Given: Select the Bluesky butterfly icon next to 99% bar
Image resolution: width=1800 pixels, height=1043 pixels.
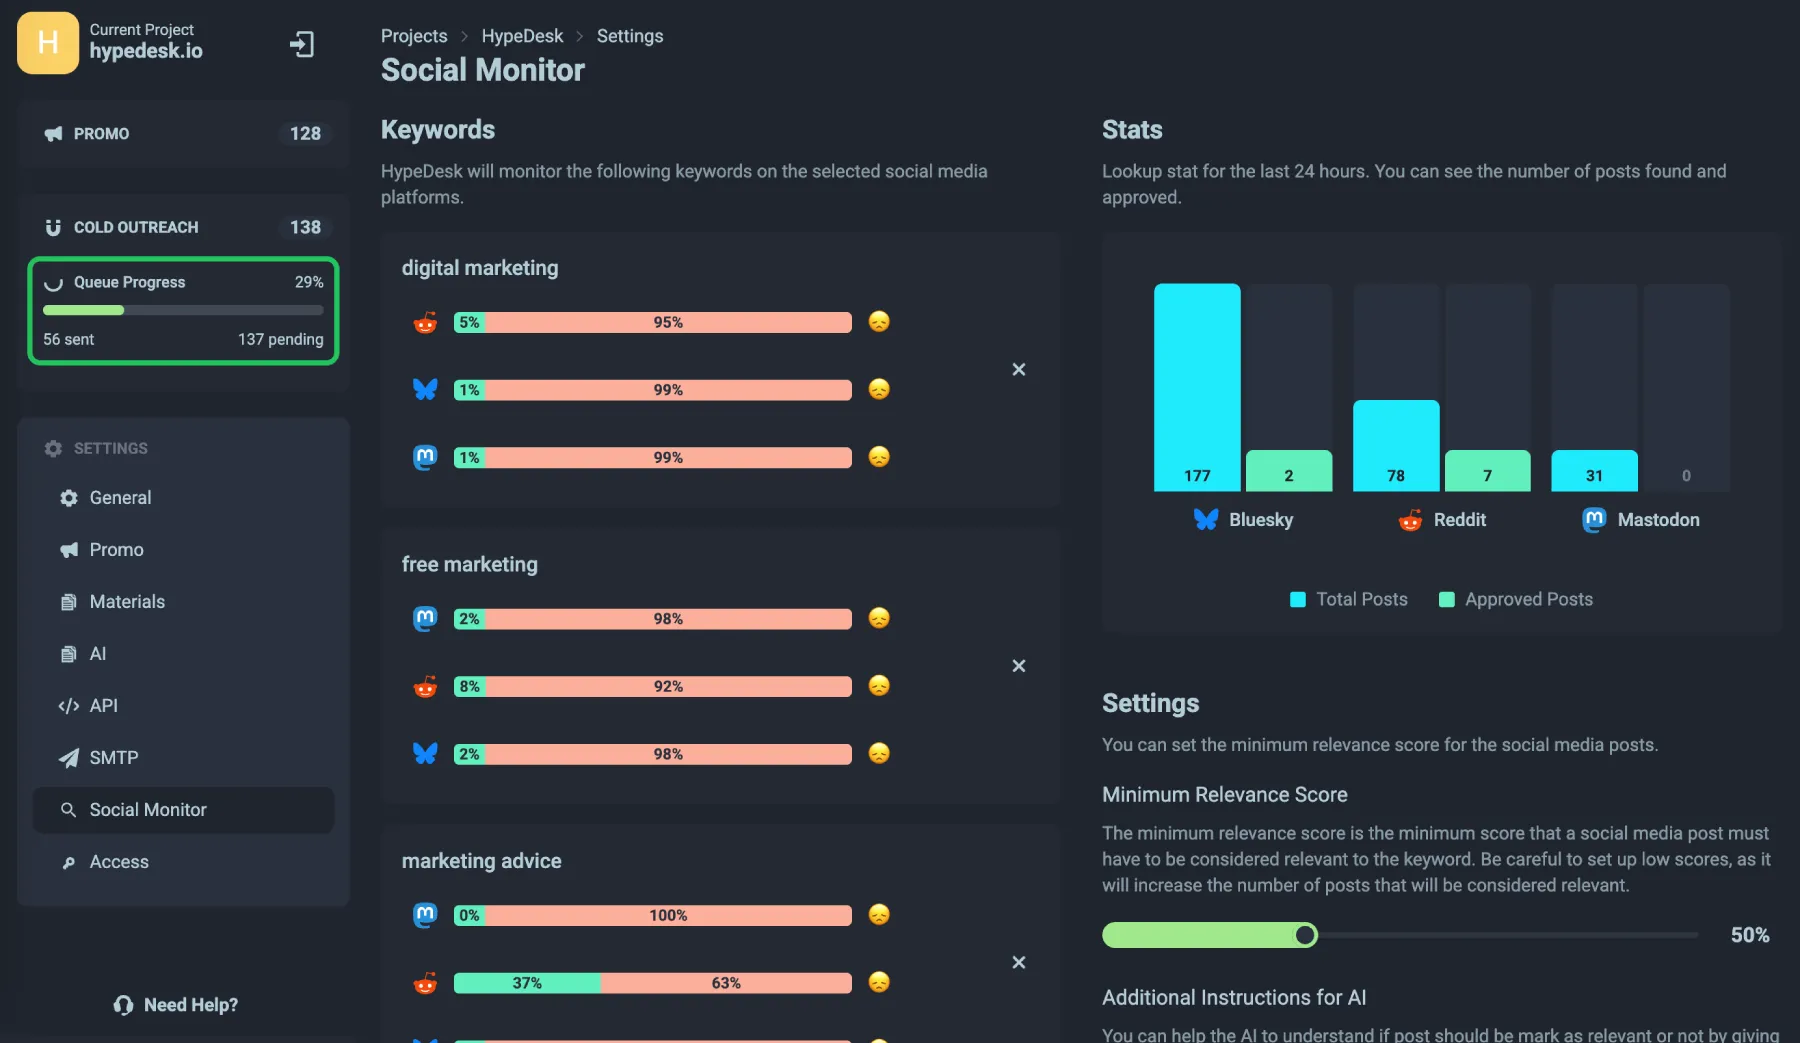Looking at the screenshot, I should (425, 390).
